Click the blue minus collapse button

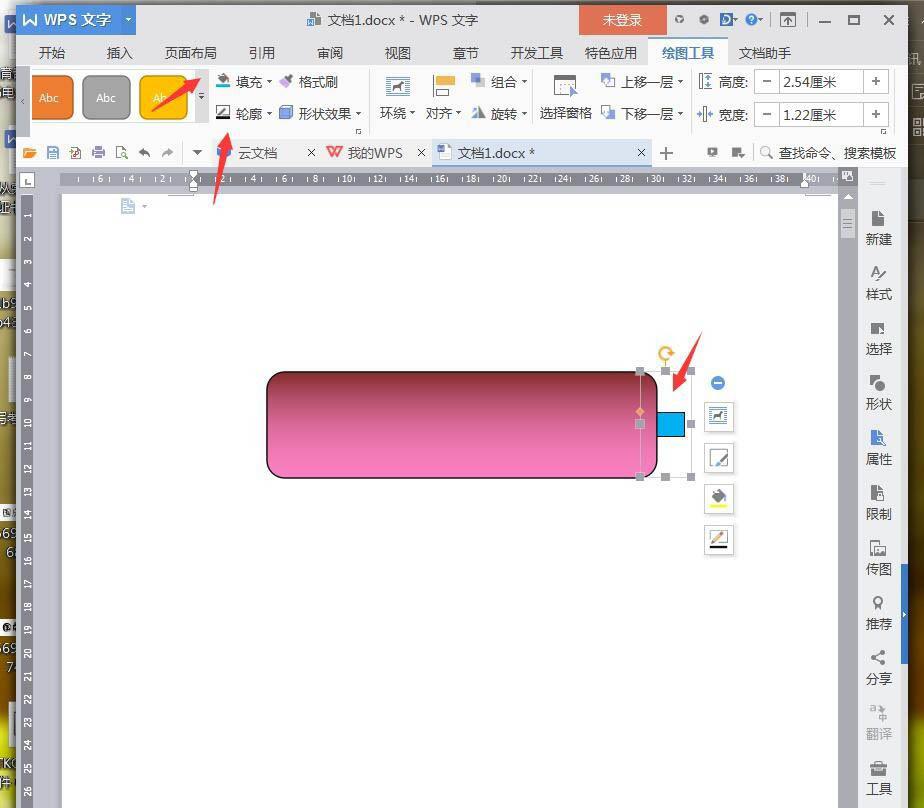pos(718,383)
